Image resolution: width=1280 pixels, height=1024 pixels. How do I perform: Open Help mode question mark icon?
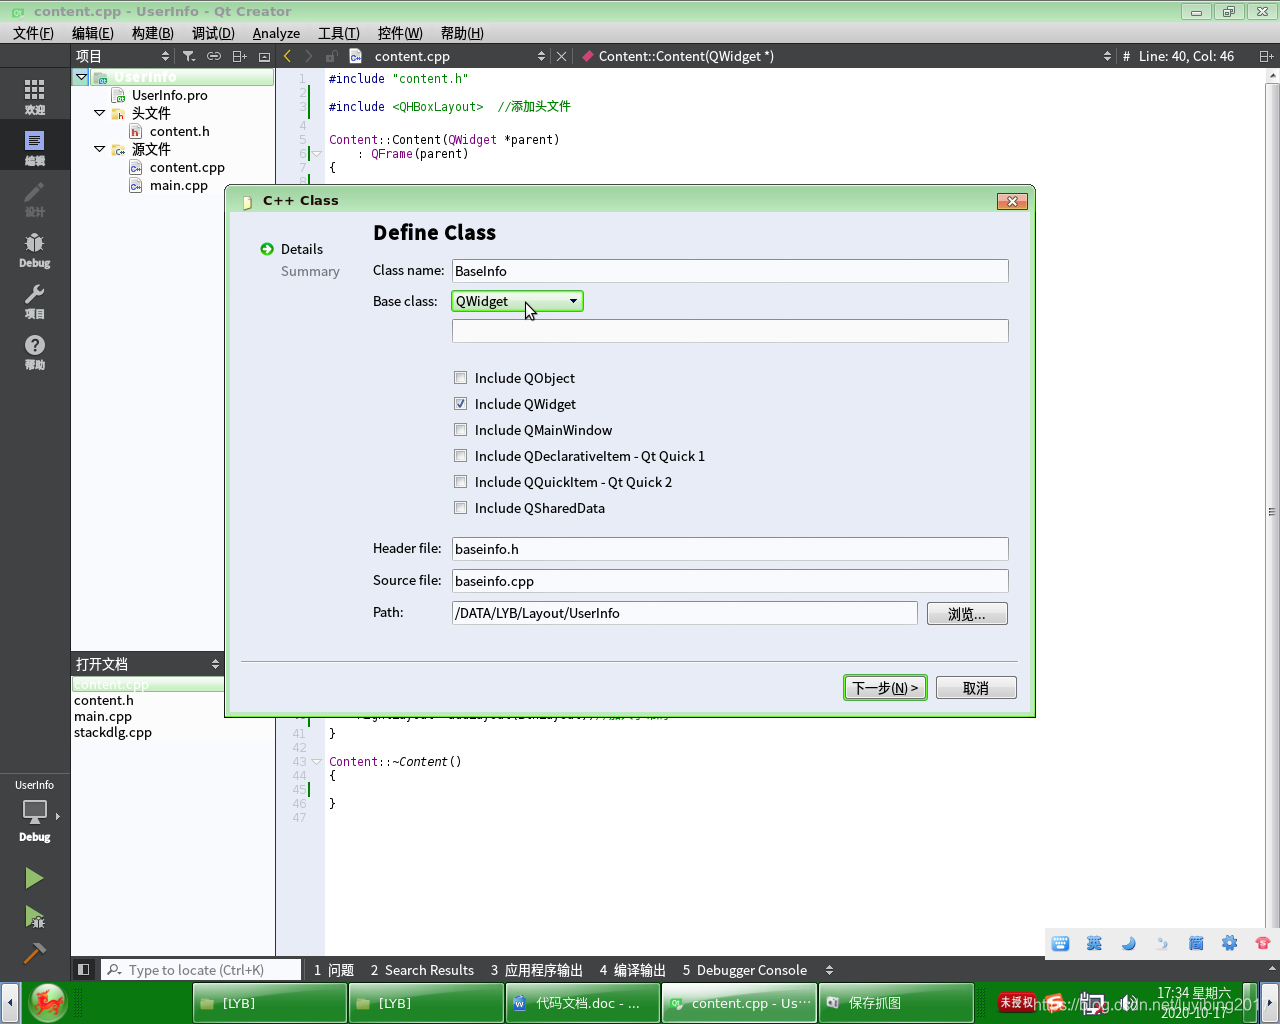pos(35,351)
